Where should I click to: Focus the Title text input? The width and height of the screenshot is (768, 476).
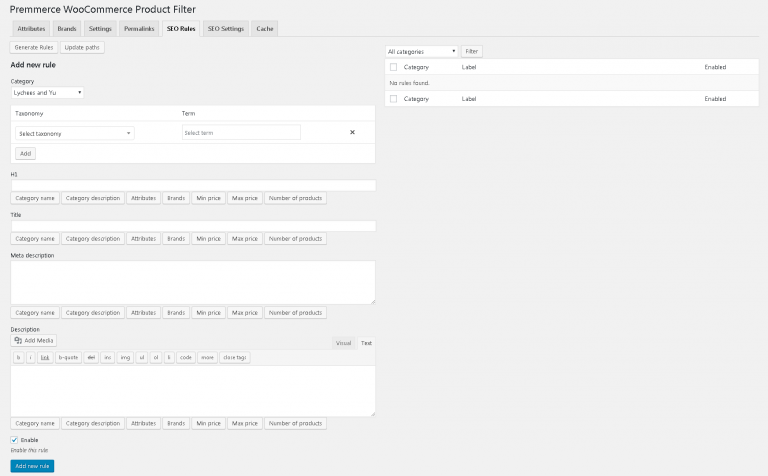pyautogui.click(x=193, y=226)
